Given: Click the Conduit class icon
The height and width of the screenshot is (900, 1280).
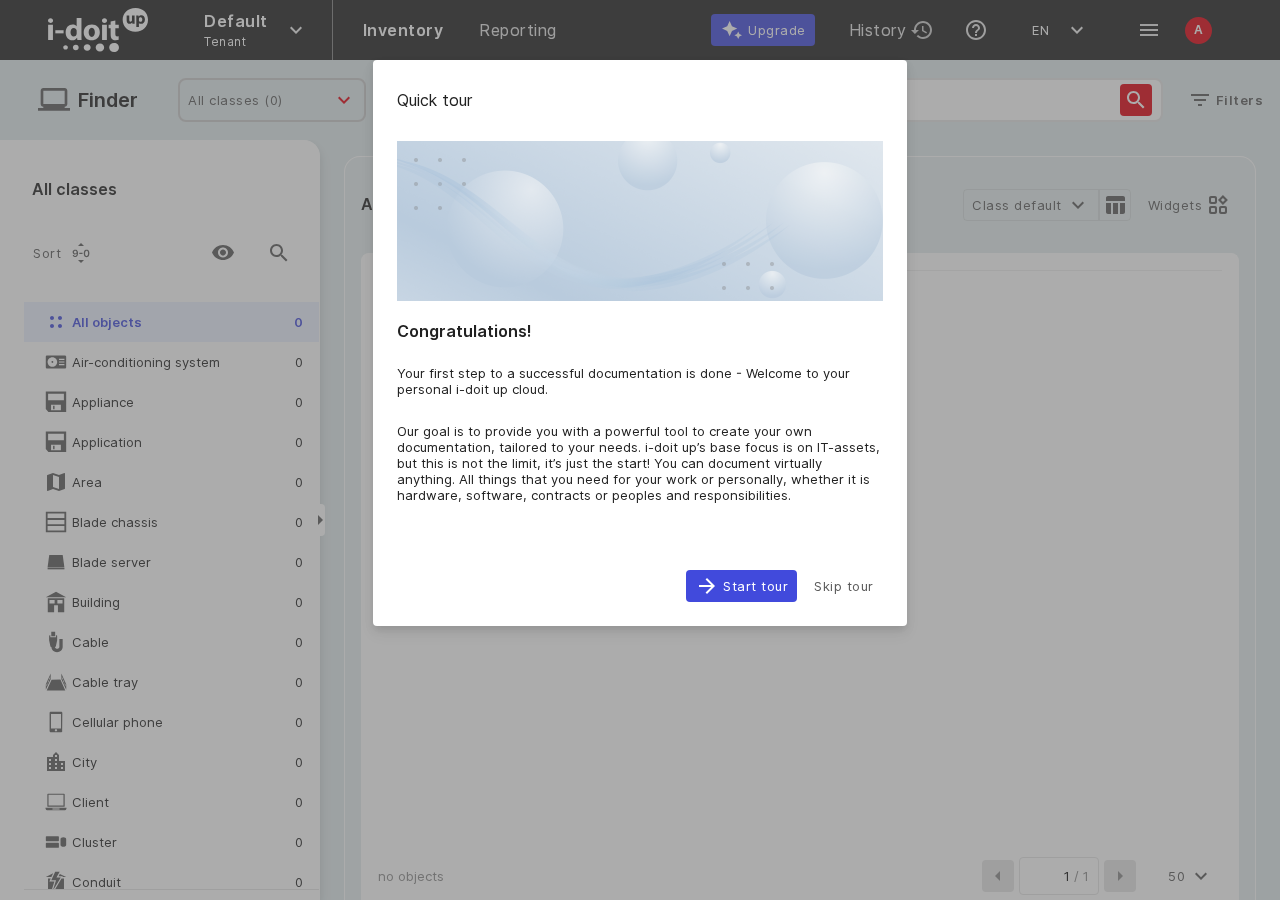Looking at the screenshot, I should pos(56,881).
